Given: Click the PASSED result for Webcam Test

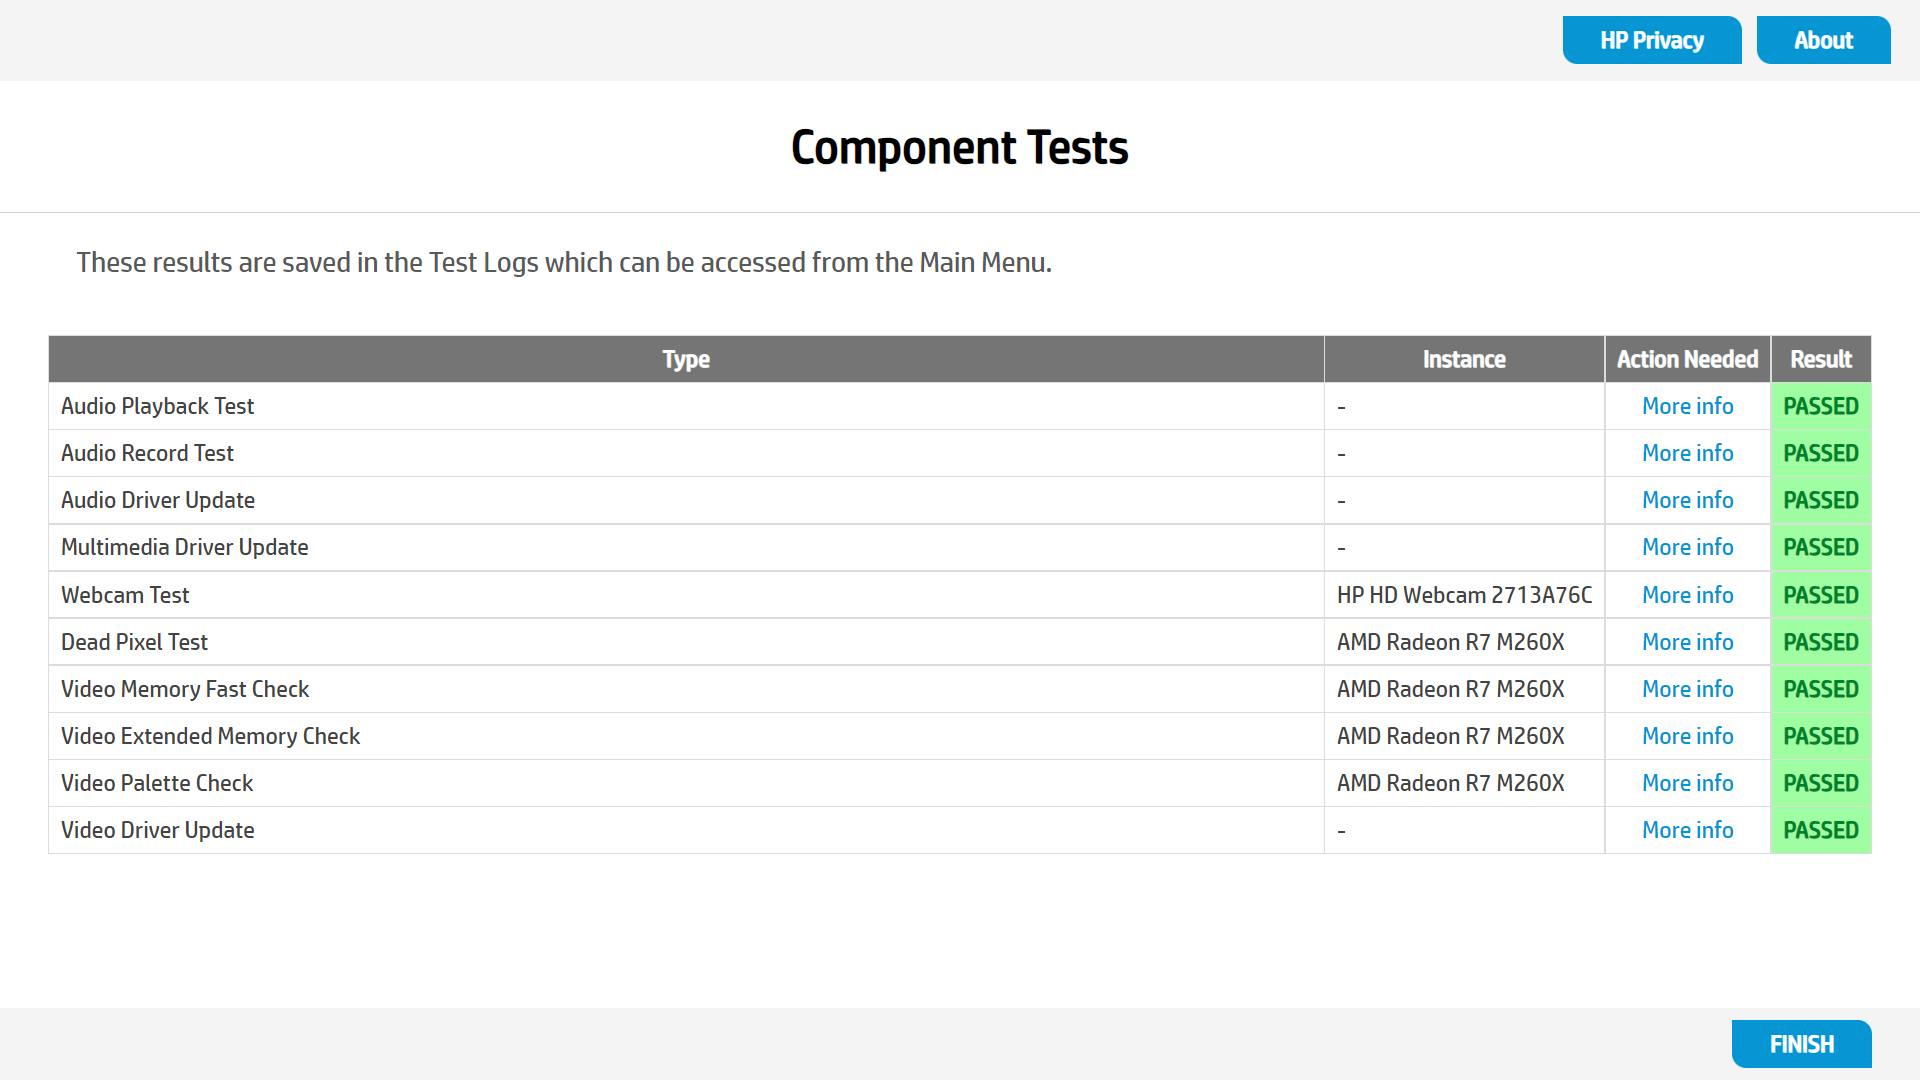Looking at the screenshot, I should tap(1821, 595).
